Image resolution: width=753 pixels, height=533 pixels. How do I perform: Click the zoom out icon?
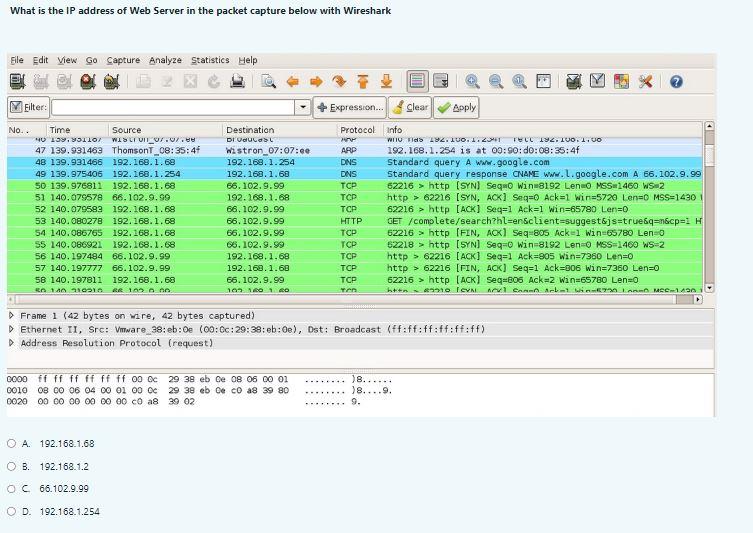pos(496,81)
